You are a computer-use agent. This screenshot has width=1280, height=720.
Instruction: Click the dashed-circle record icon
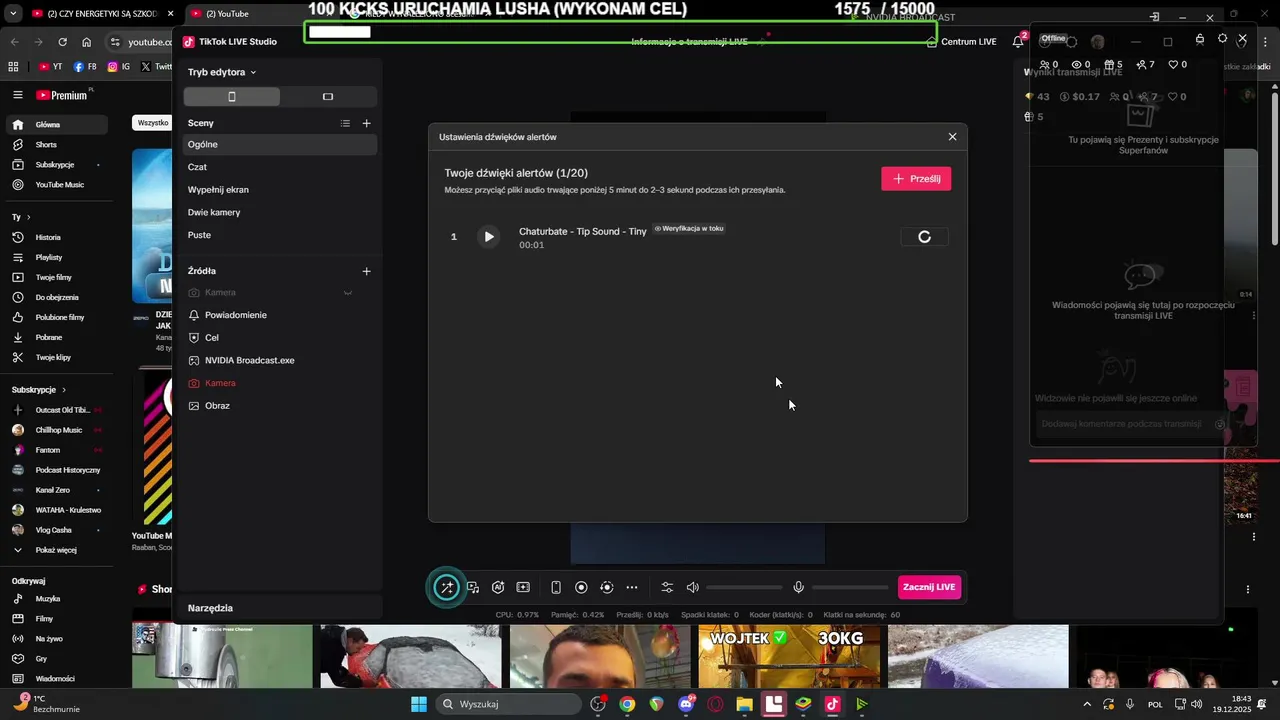click(x=607, y=587)
